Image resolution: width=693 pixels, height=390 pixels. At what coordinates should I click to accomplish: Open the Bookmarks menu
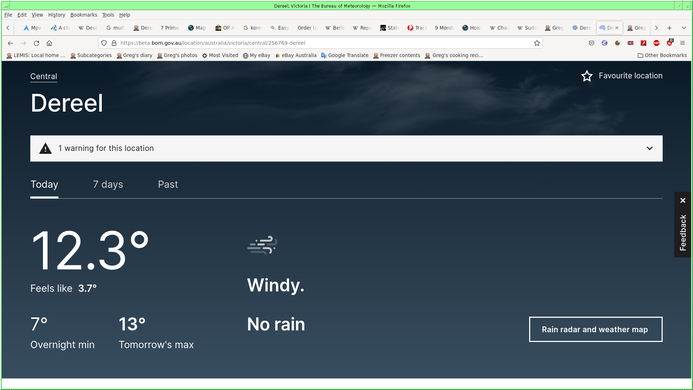84,15
